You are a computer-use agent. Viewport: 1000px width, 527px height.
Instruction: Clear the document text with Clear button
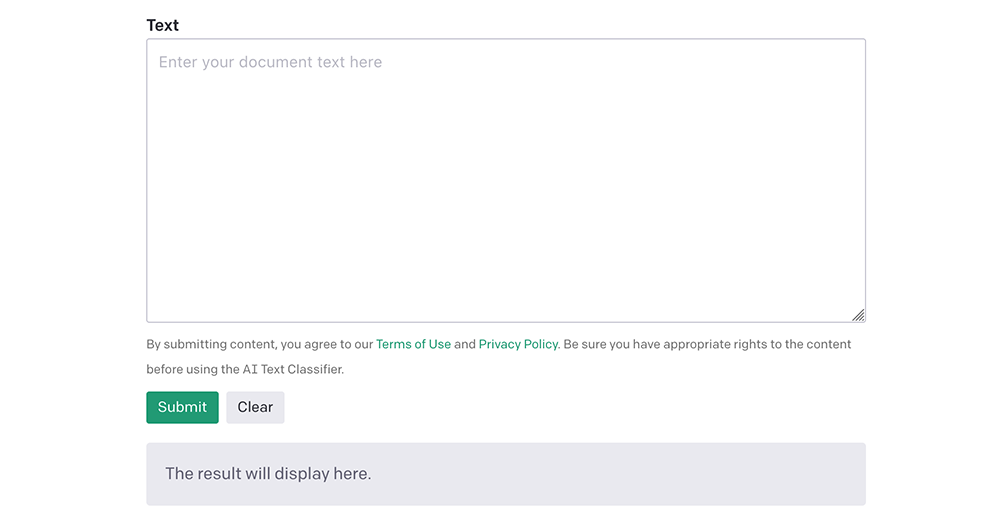(255, 407)
